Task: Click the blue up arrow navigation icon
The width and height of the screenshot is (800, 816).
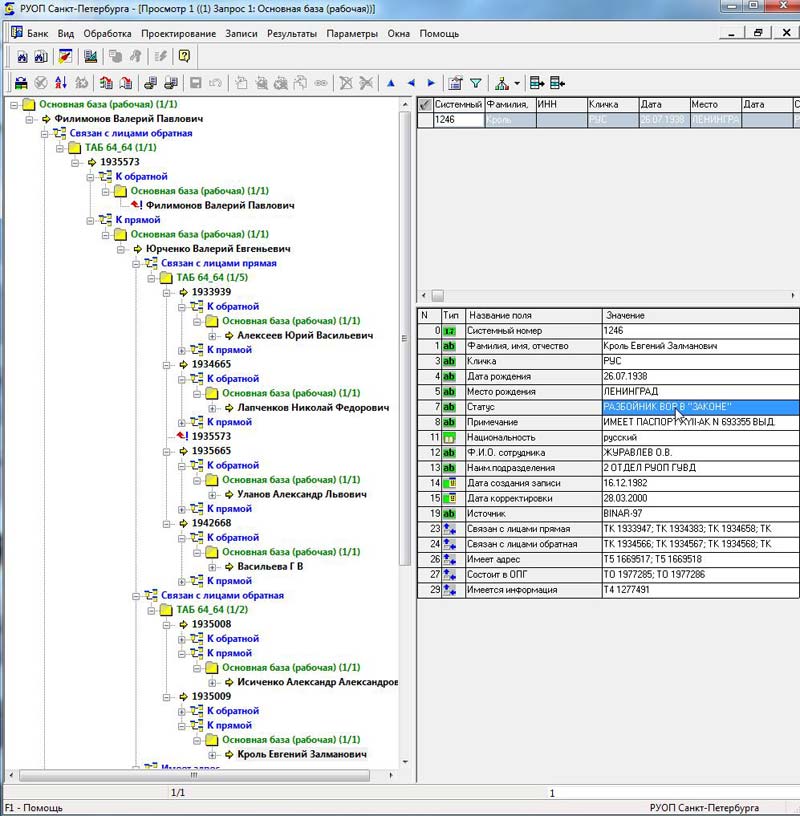Action: click(x=390, y=83)
